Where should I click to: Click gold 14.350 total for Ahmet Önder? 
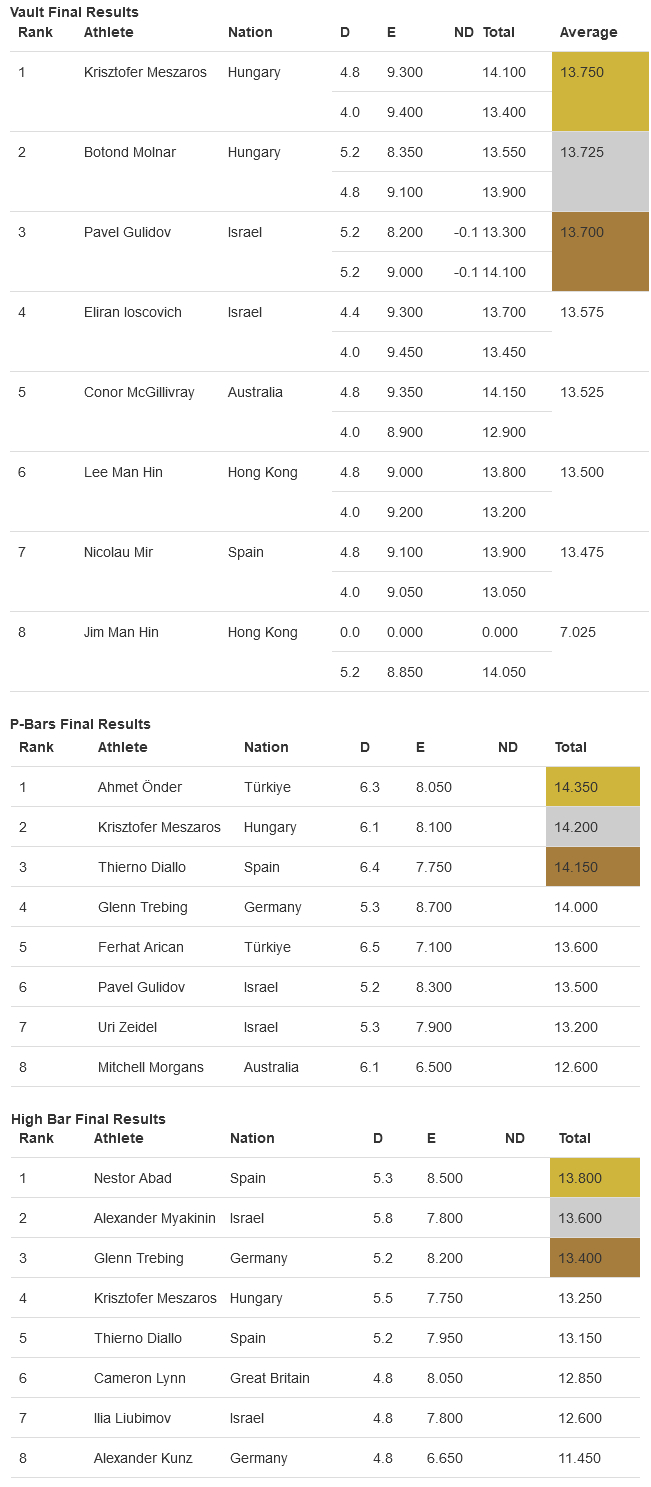point(593,787)
